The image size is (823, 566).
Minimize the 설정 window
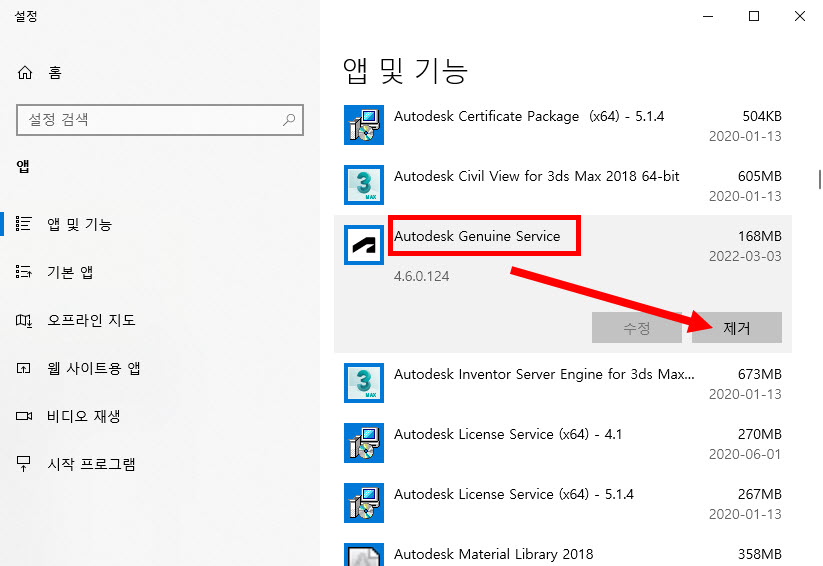coord(708,16)
